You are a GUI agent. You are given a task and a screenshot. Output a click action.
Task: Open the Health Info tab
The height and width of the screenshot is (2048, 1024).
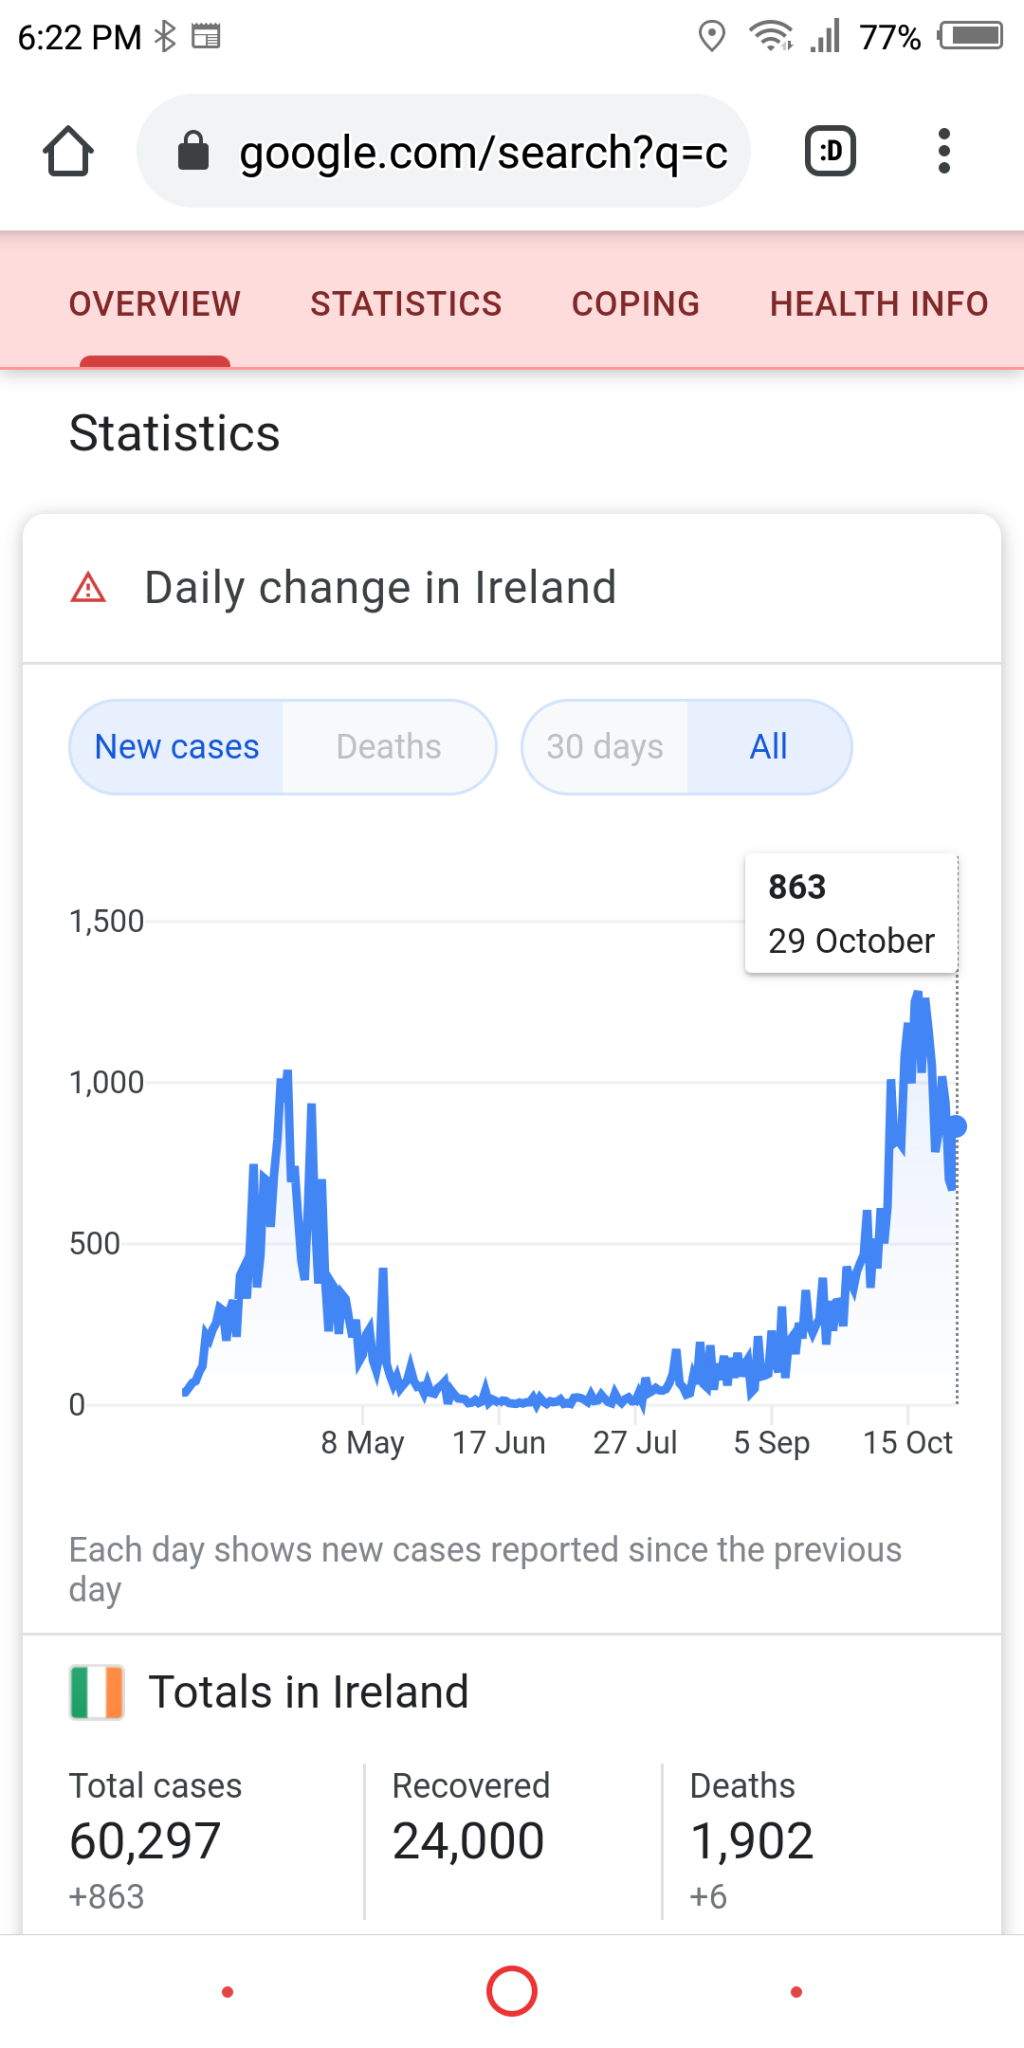[x=878, y=304]
